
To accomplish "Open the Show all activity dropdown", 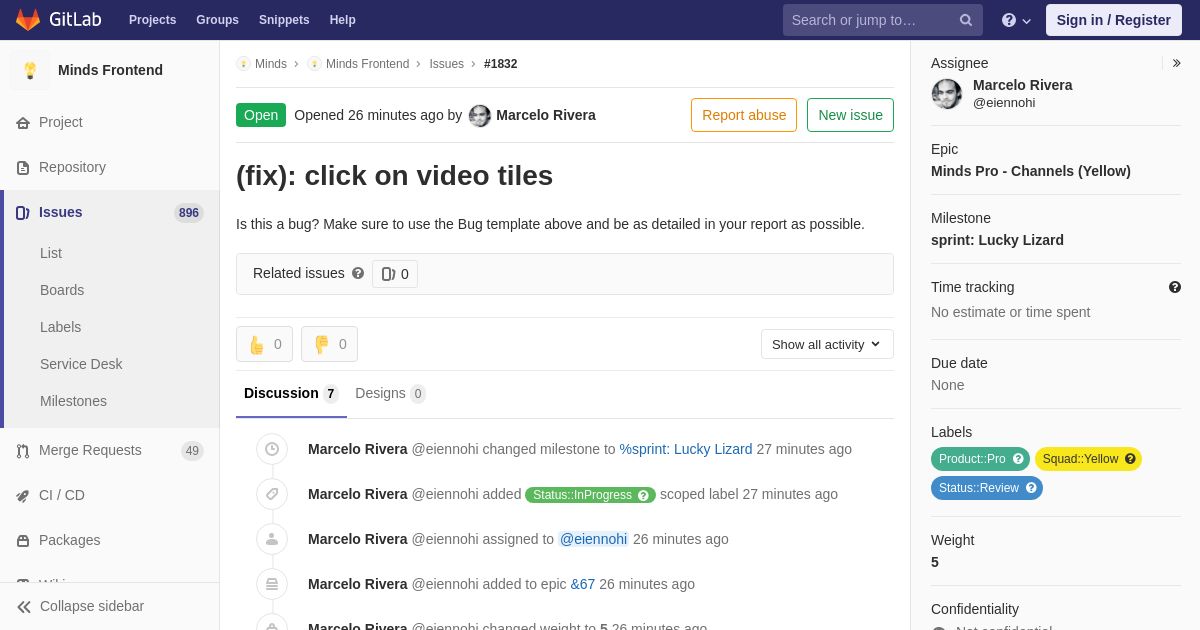I will [x=827, y=344].
